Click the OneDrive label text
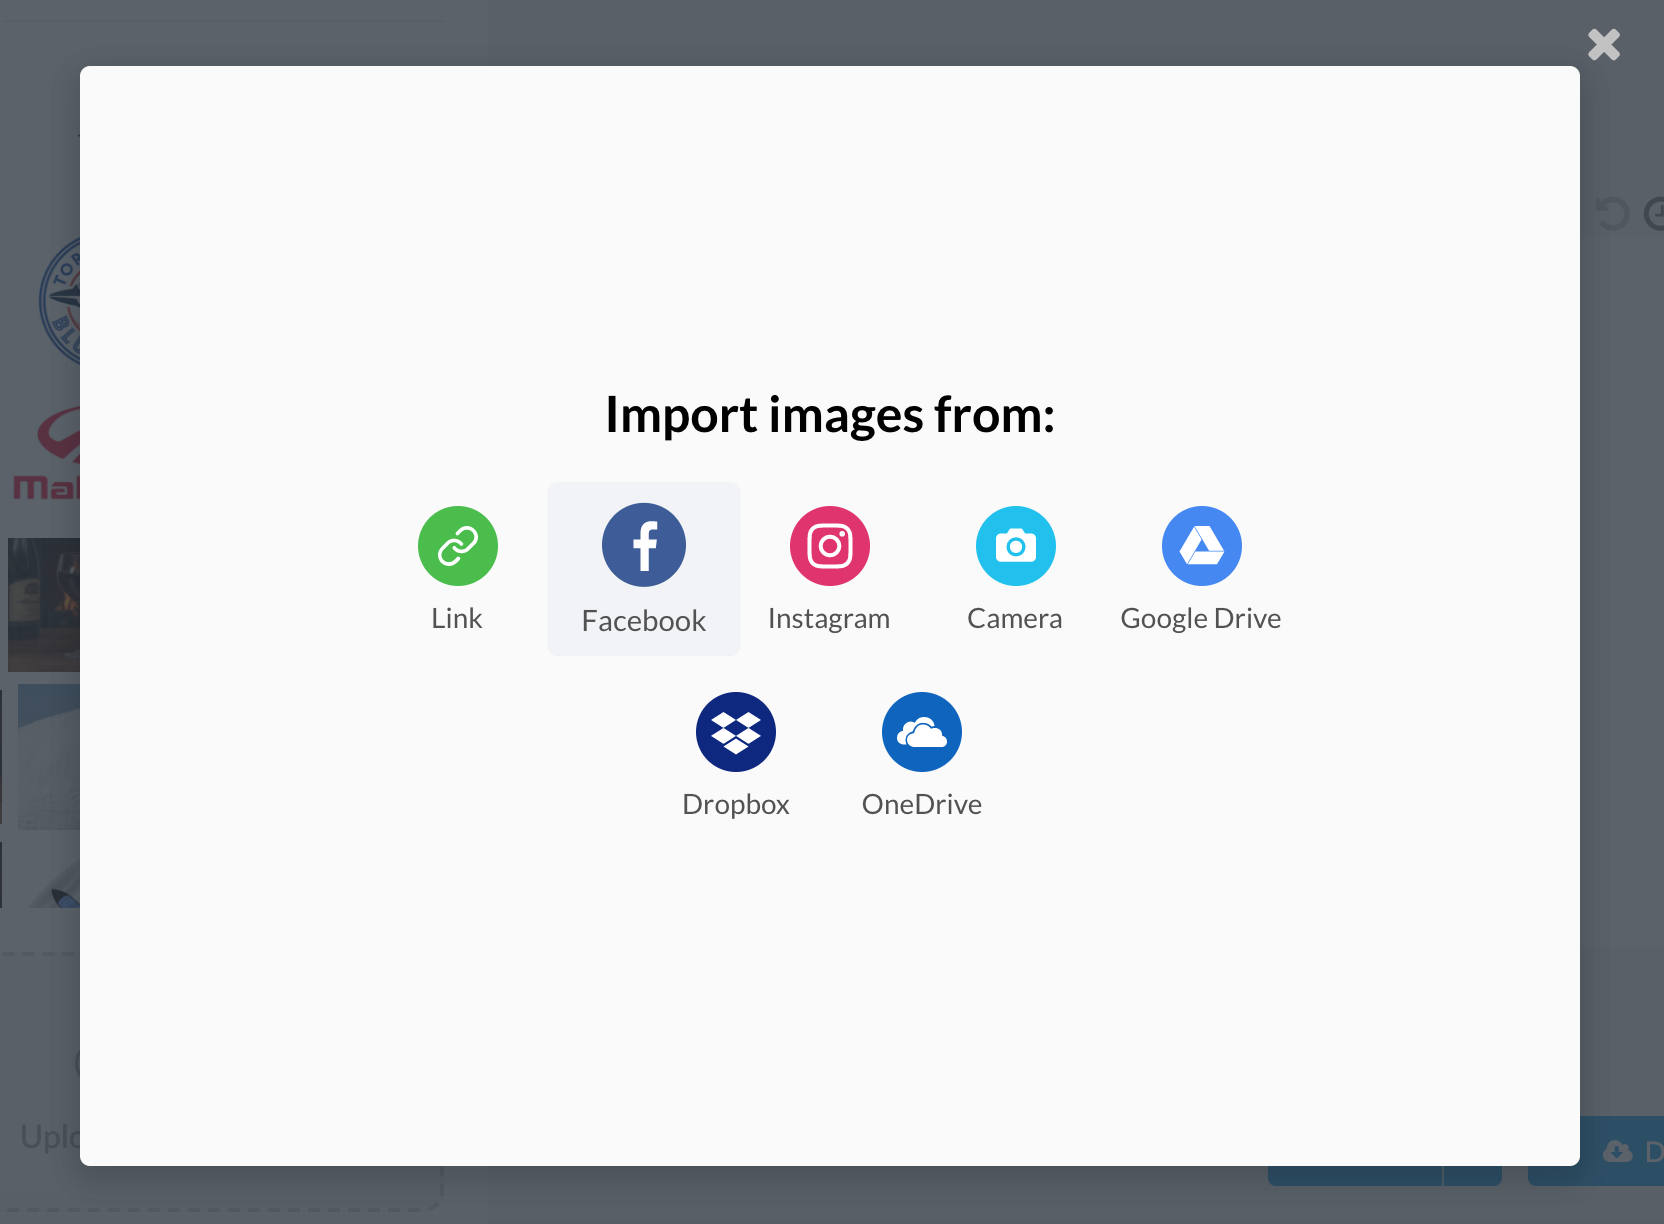 click(921, 803)
